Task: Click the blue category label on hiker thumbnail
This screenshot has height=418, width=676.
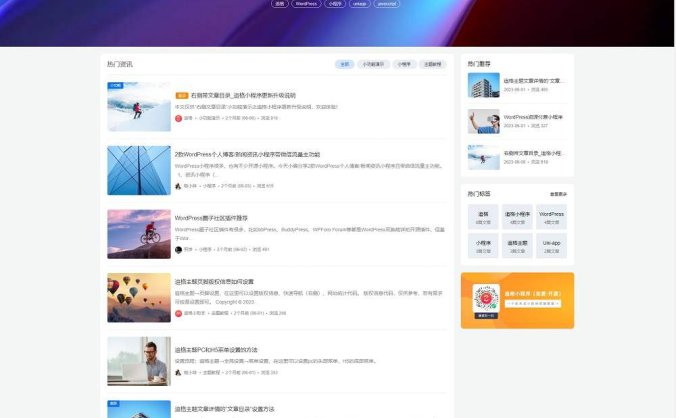Action: 116,85
